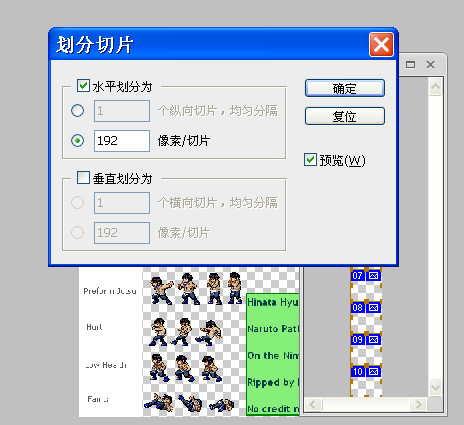
Task: Click the Naruto Pat text line
Action: 273,329
